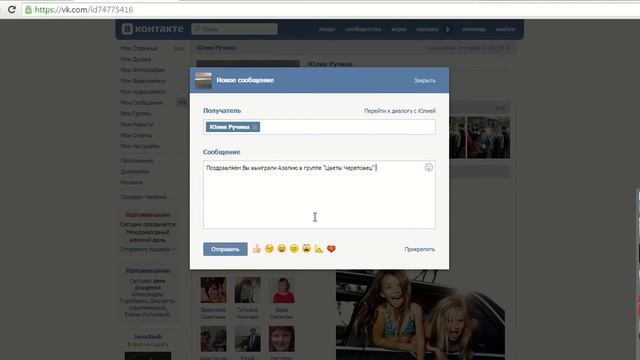Open Документы in the left sidebar
This screenshot has width=640, height=360.
pos(135,171)
